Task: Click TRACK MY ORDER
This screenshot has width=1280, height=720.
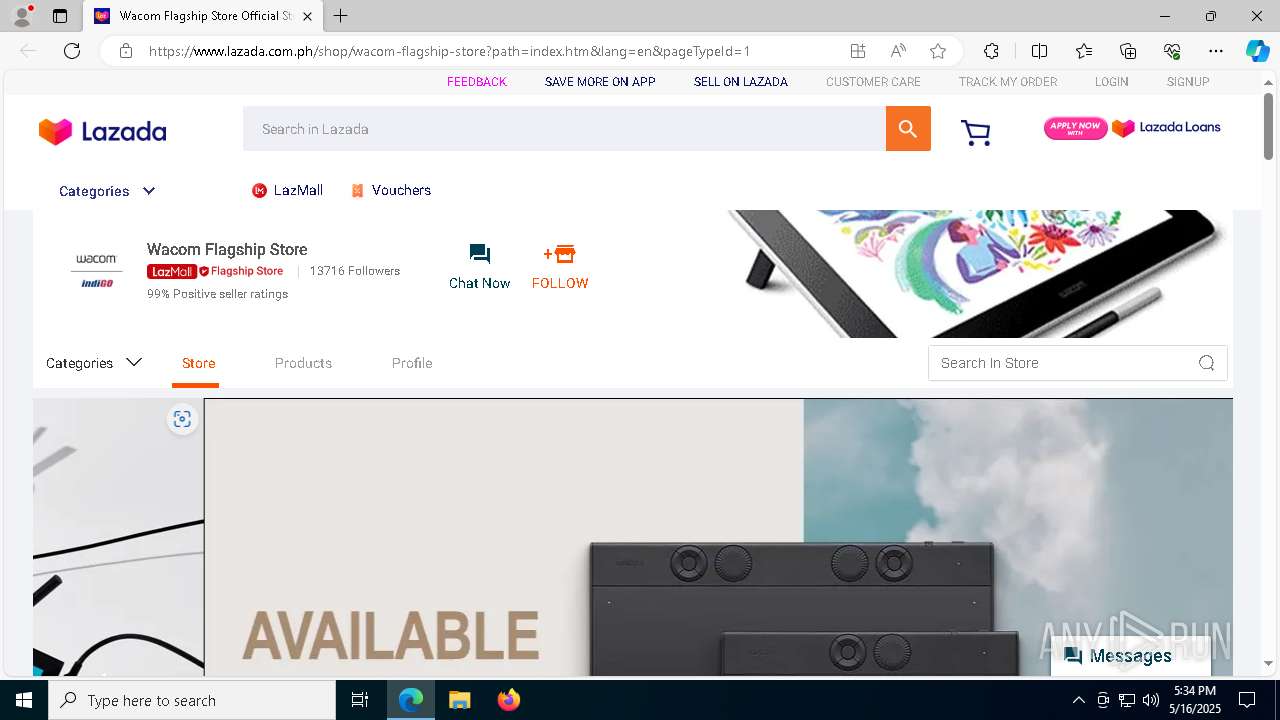Action: pos(1008,82)
